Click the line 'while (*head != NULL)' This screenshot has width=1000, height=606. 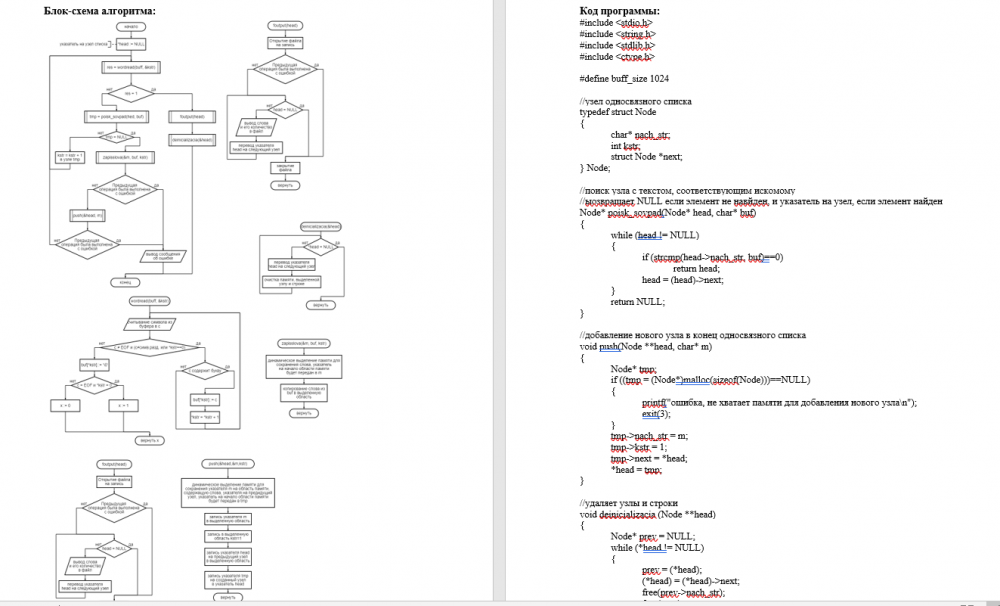[658, 547]
